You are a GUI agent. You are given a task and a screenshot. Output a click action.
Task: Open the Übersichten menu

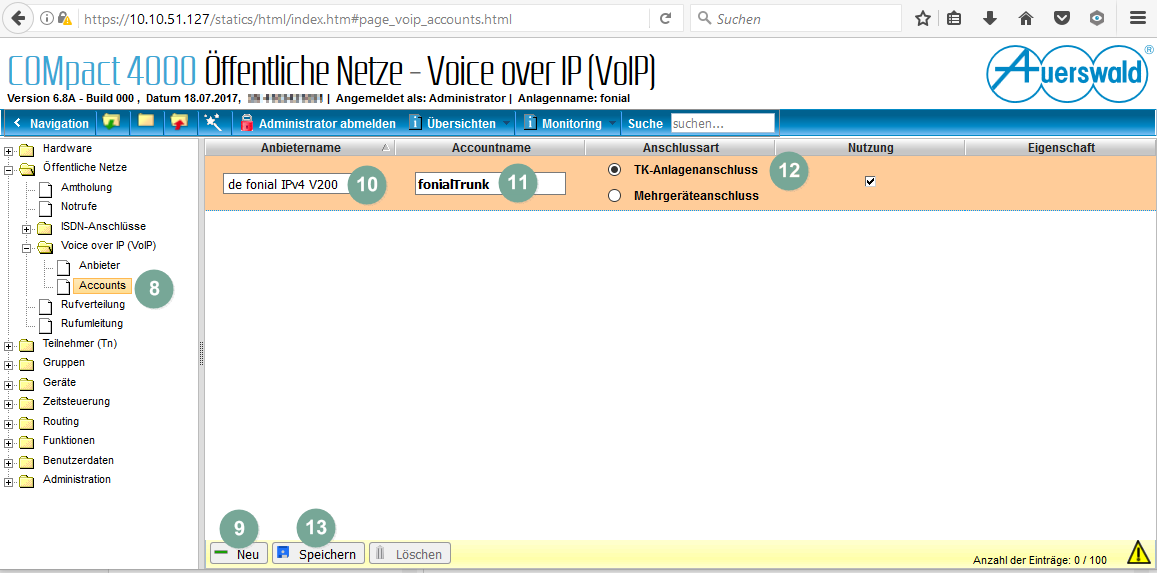pyautogui.click(x=459, y=123)
